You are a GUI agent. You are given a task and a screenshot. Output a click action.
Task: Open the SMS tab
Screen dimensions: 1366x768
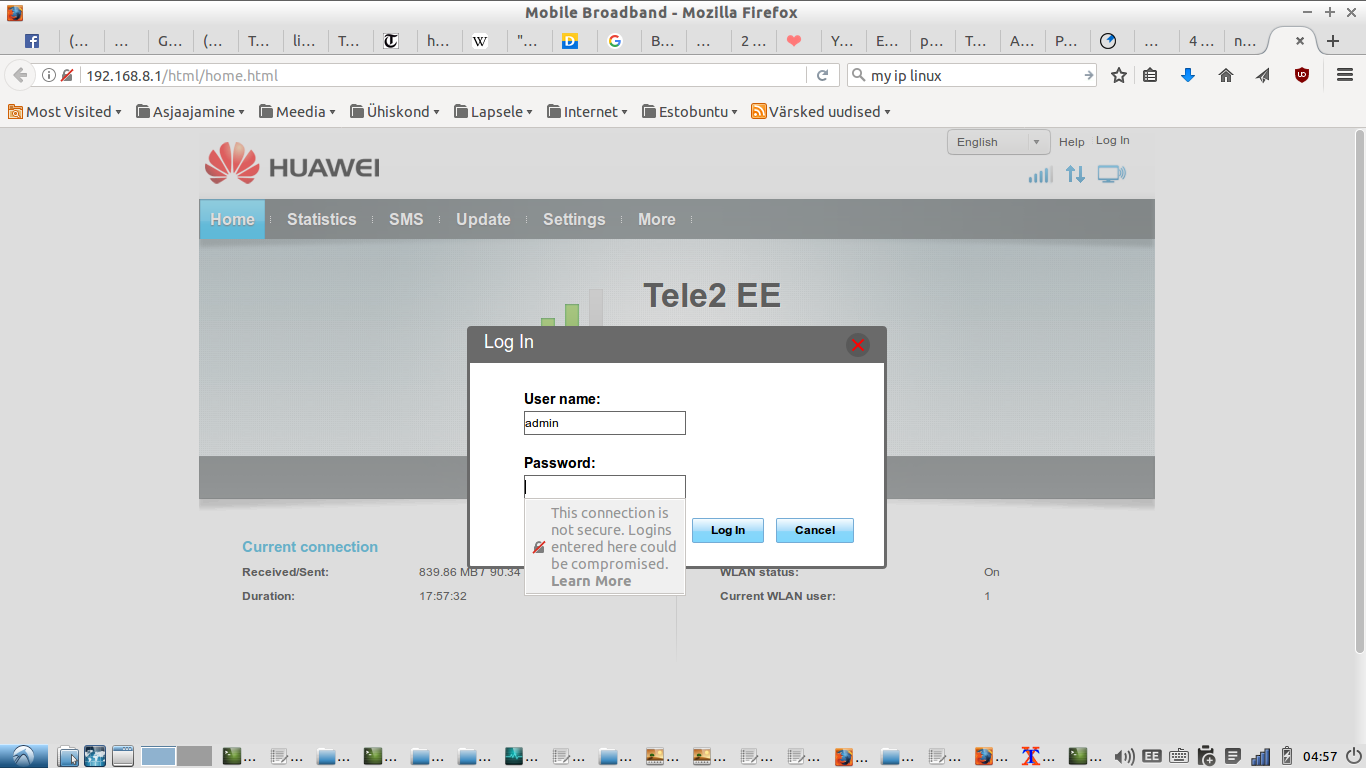tap(406, 219)
